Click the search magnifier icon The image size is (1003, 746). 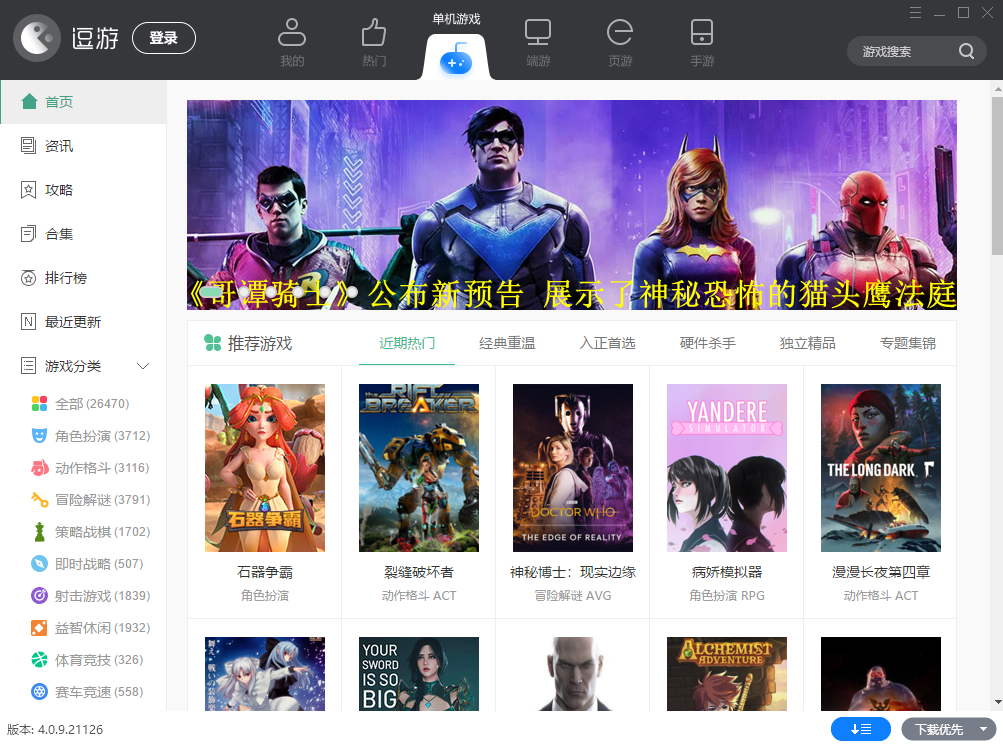966,52
